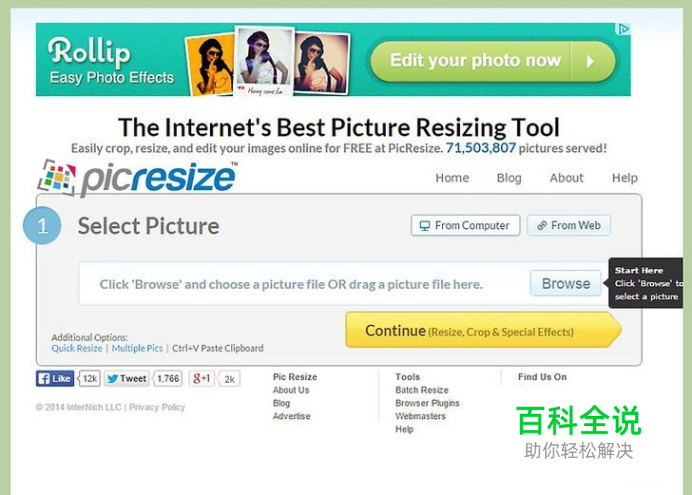Open Help from the top navigation

[x=624, y=178]
